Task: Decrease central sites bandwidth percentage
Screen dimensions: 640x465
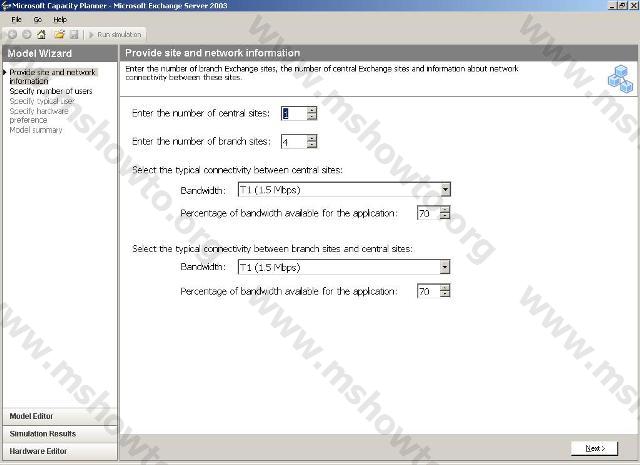Action: coord(445,216)
